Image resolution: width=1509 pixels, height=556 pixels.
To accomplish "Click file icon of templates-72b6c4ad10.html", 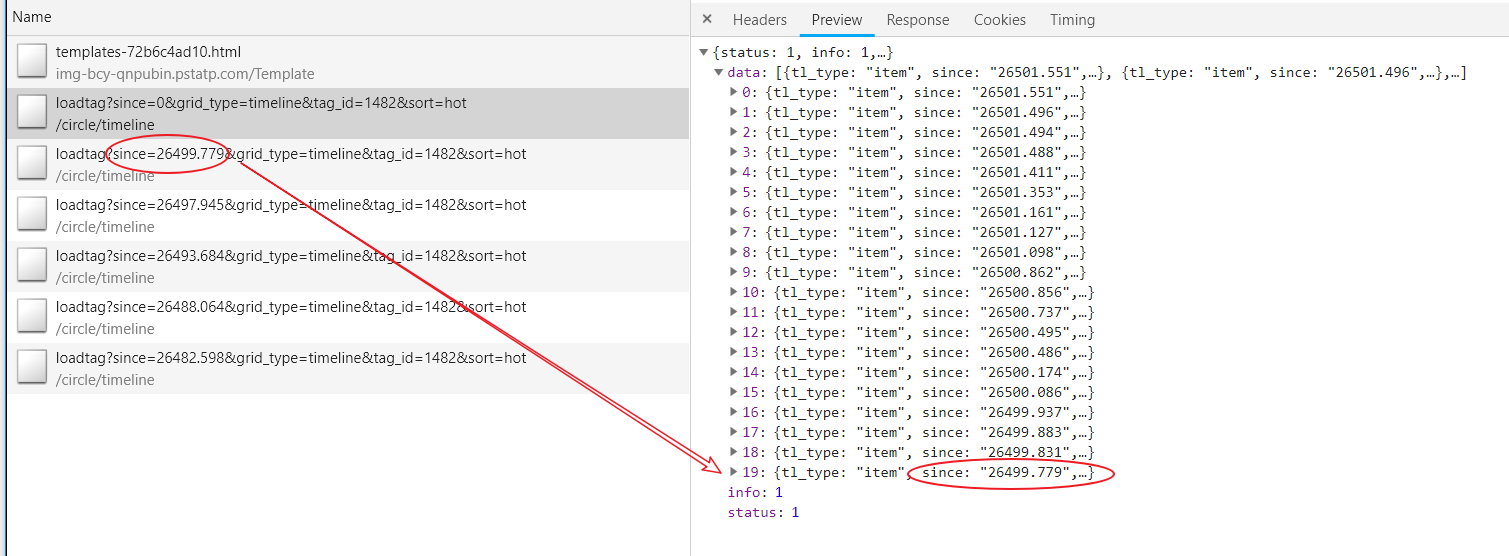I will coord(32,62).
